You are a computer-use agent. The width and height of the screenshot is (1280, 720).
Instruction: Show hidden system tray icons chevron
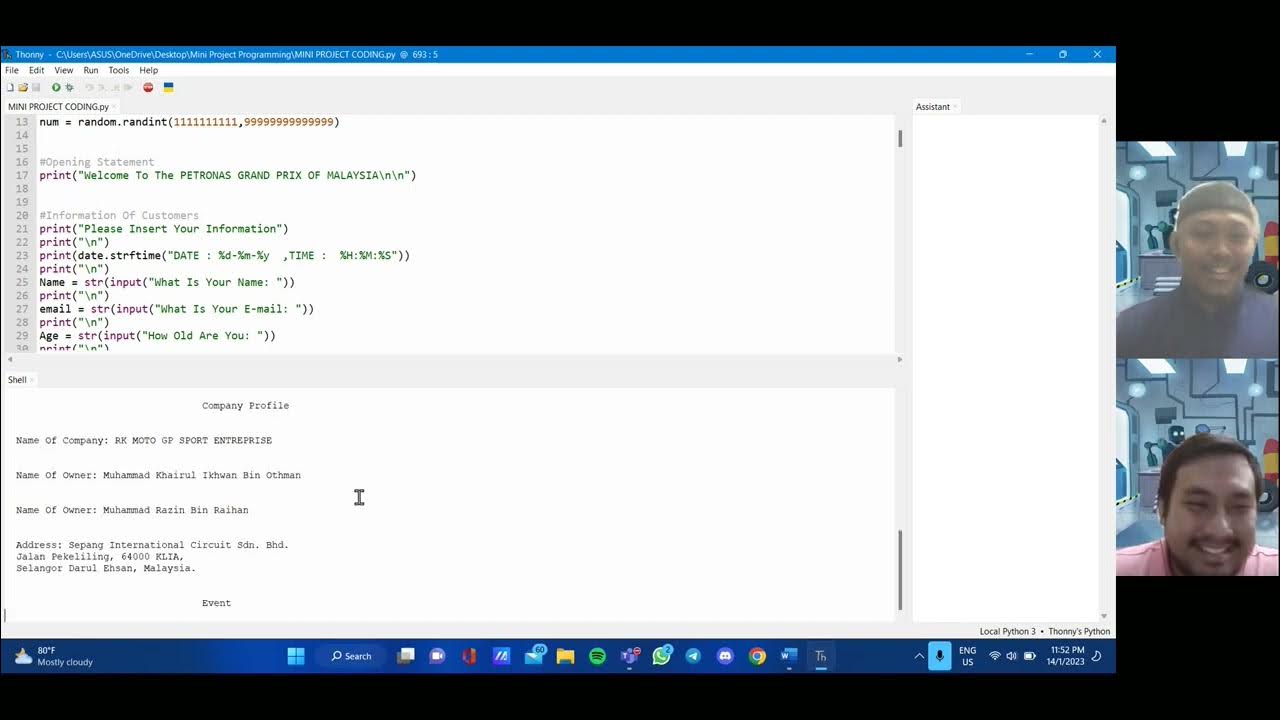pos(918,656)
